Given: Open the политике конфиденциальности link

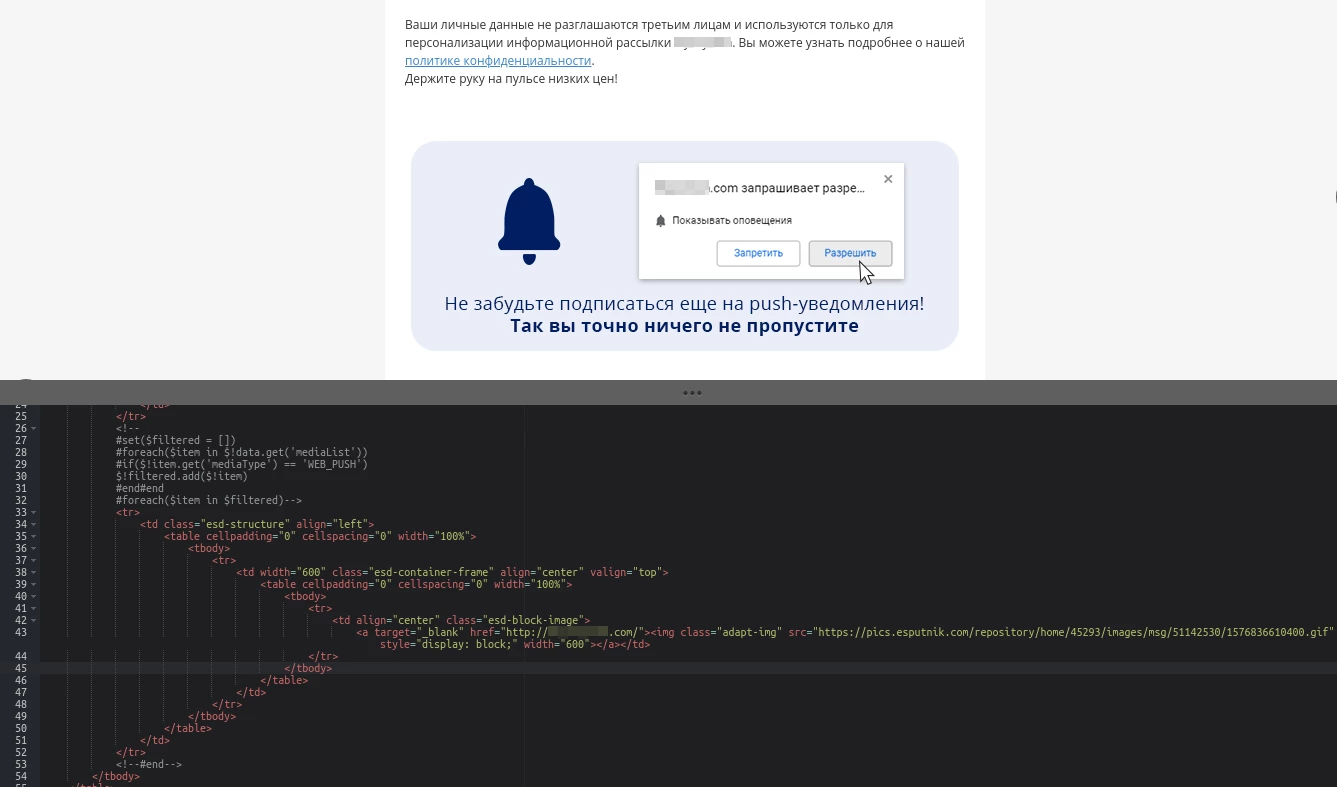Looking at the screenshot, I should pyautogui.click(x=498, y=61).
